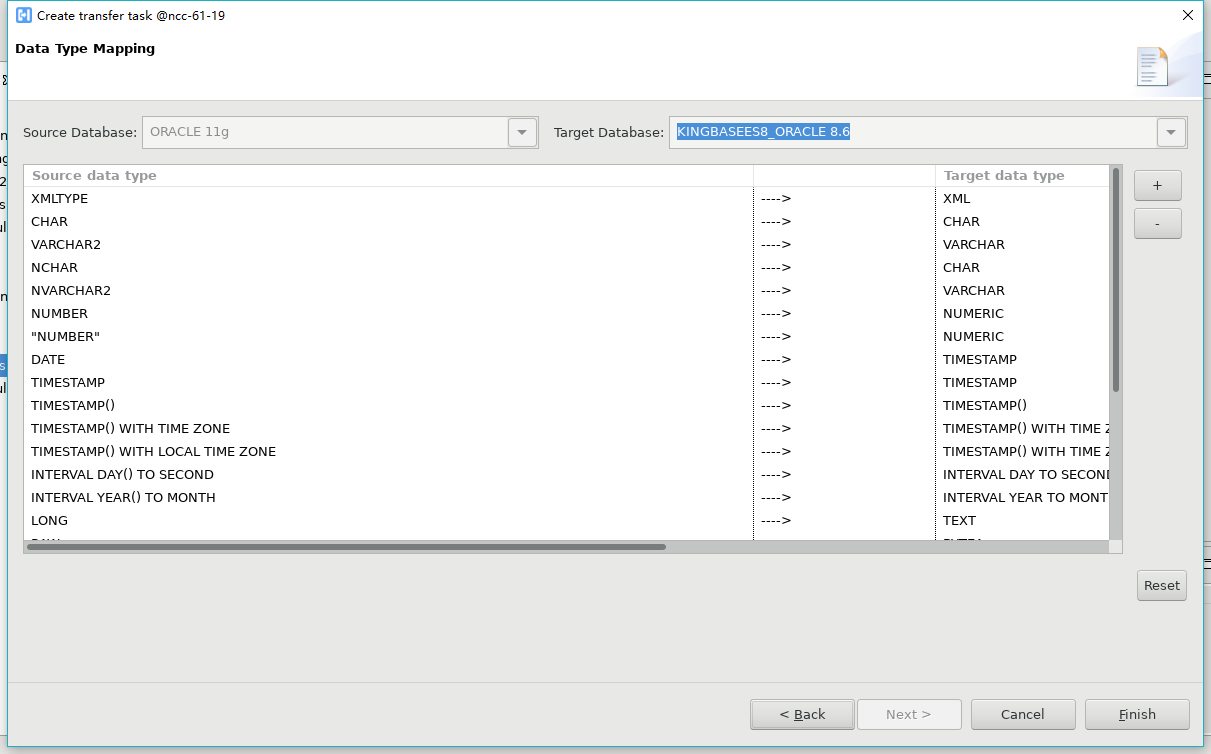Open the Source Database dropdown arrow
Screen dimensions: 1211x754
point(522,132)
